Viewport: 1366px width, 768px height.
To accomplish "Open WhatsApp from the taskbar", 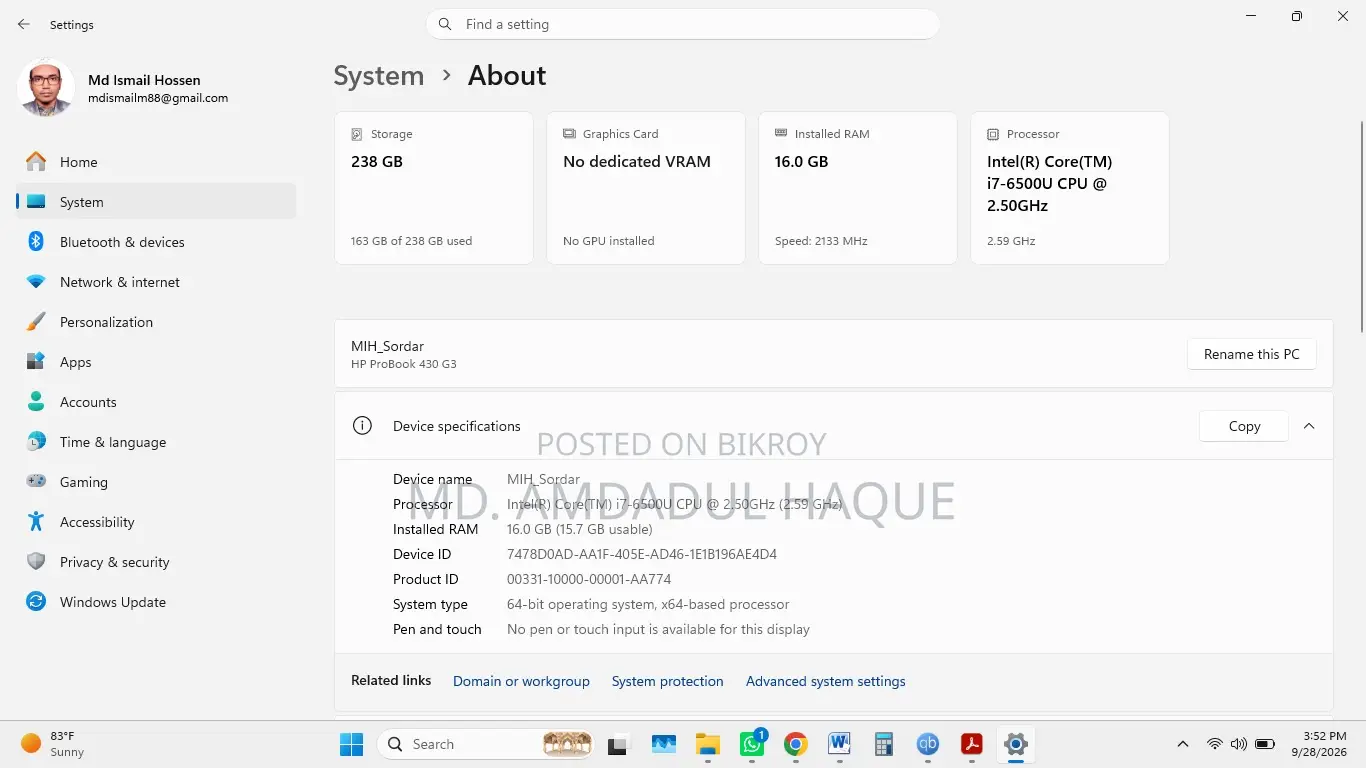I will coord(752,744).
